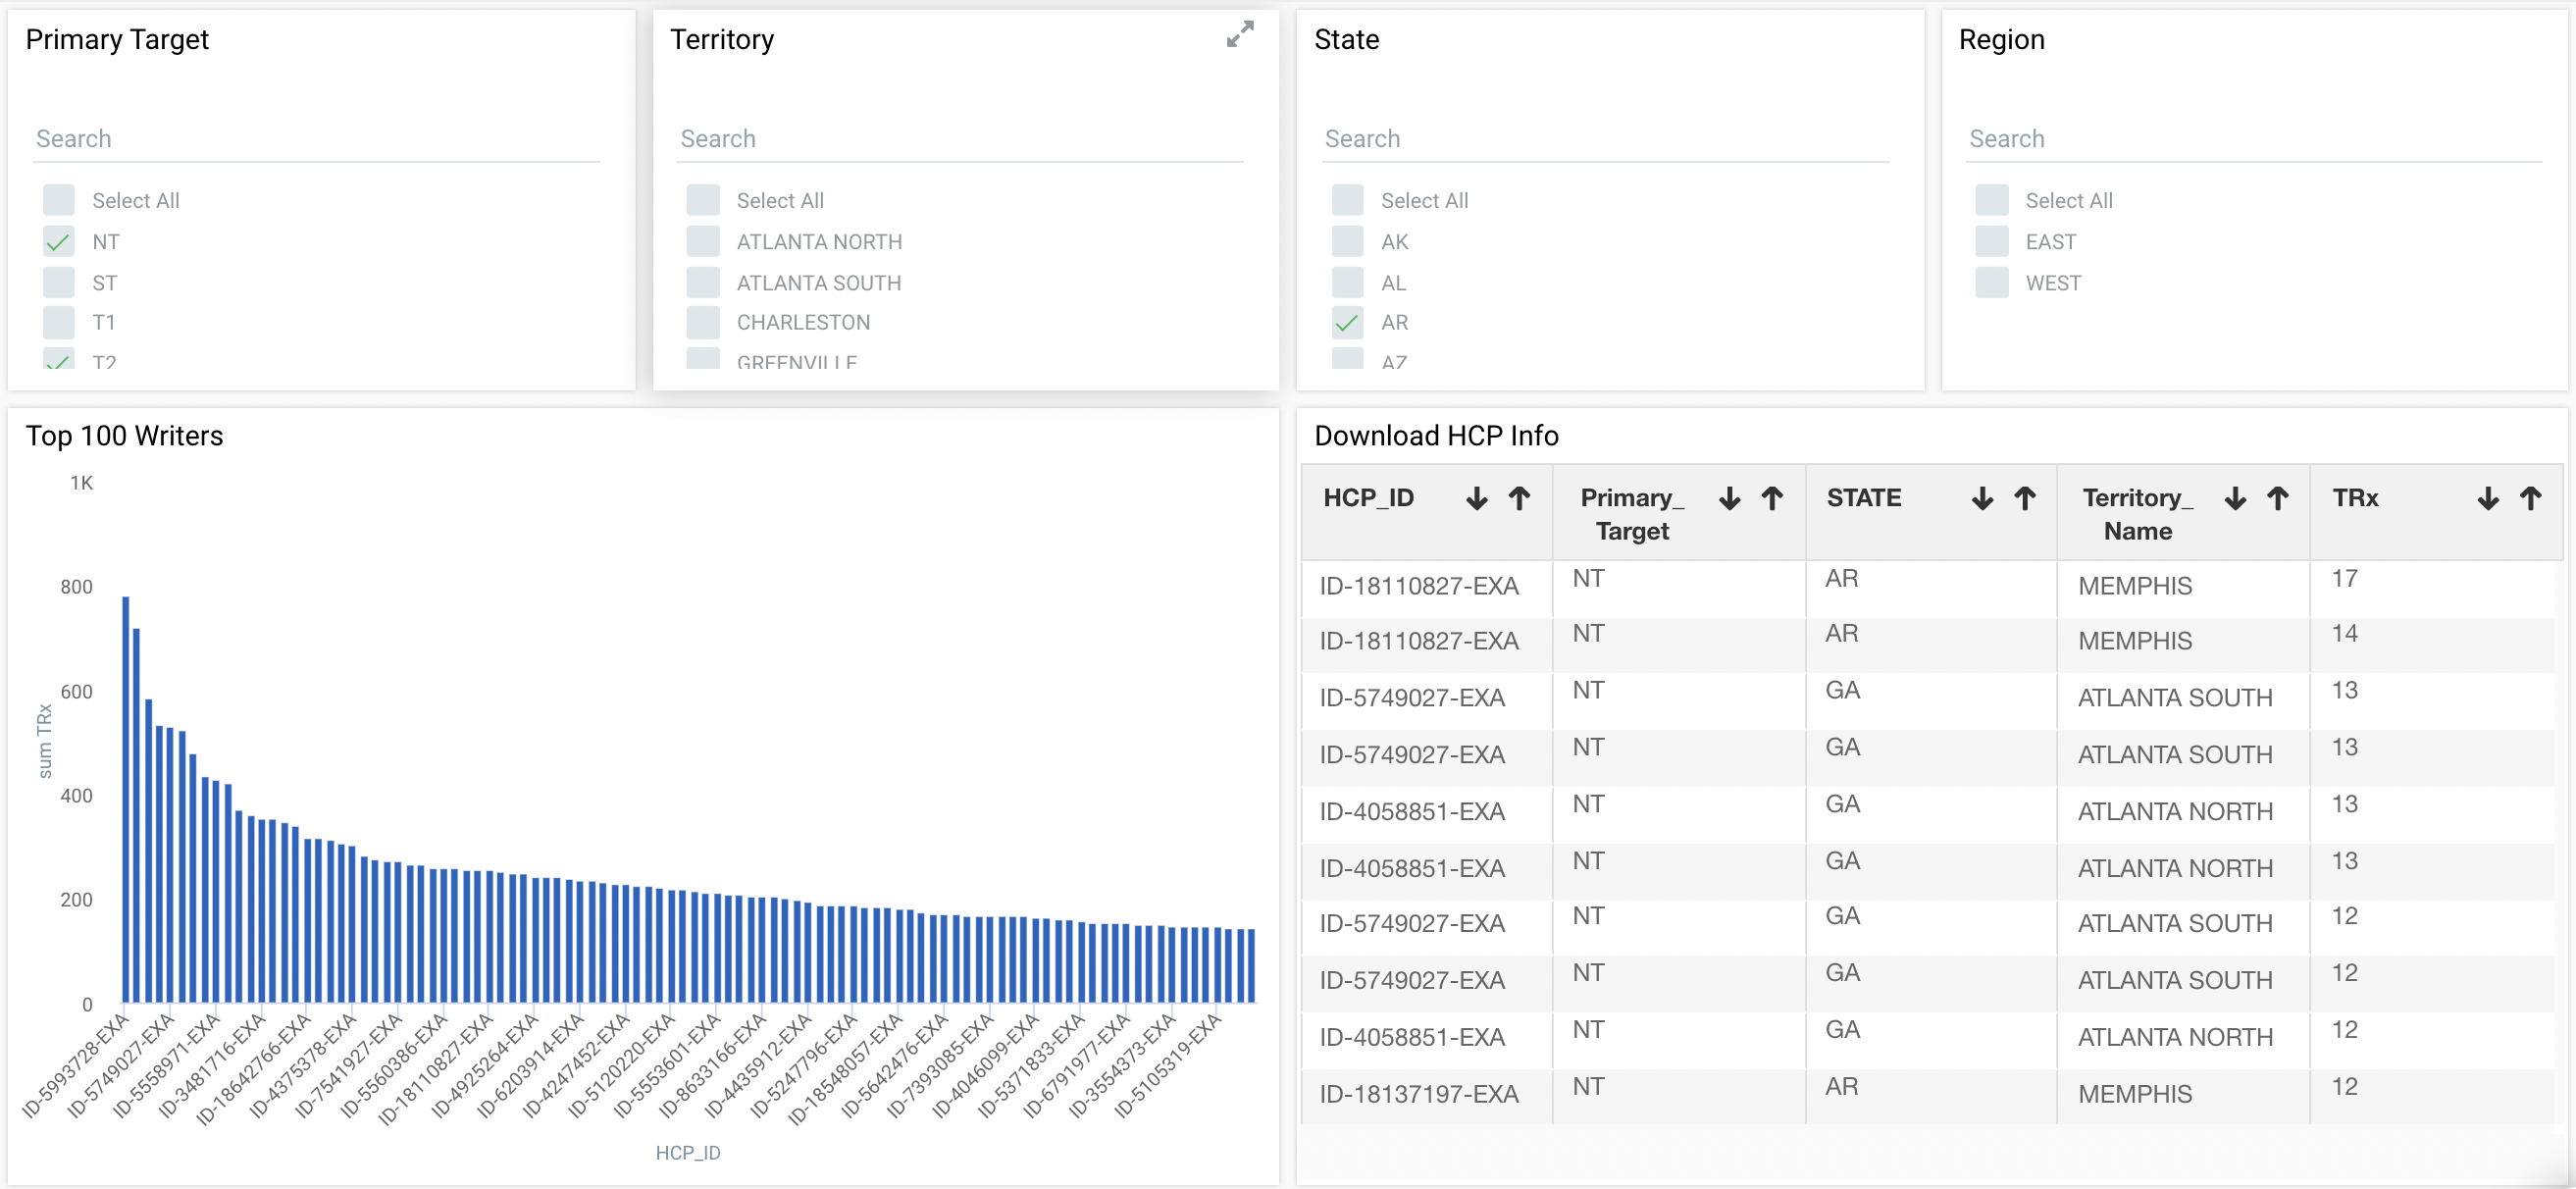Sort Territory_Name column descending

(2235, 498)
